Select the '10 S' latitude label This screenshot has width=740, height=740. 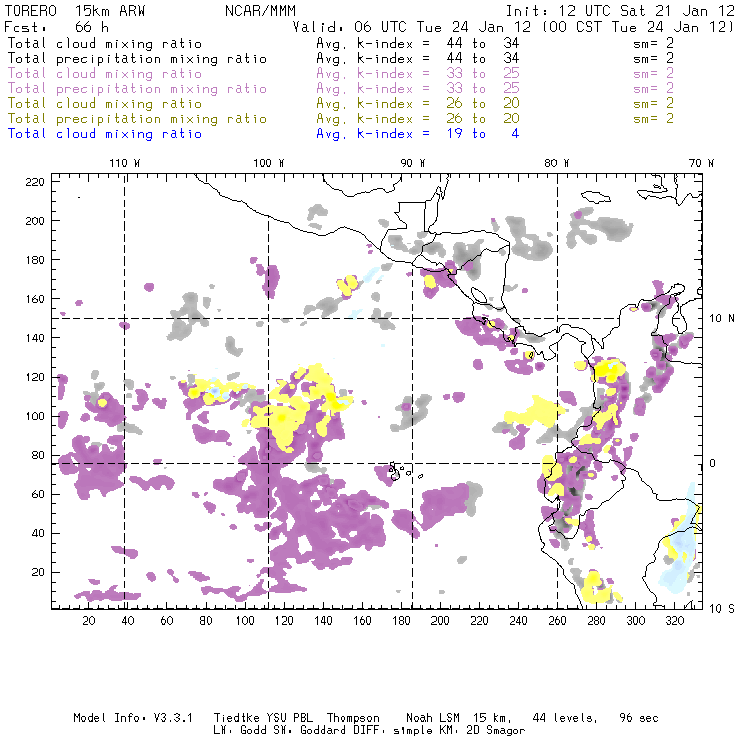coord(722,609)
